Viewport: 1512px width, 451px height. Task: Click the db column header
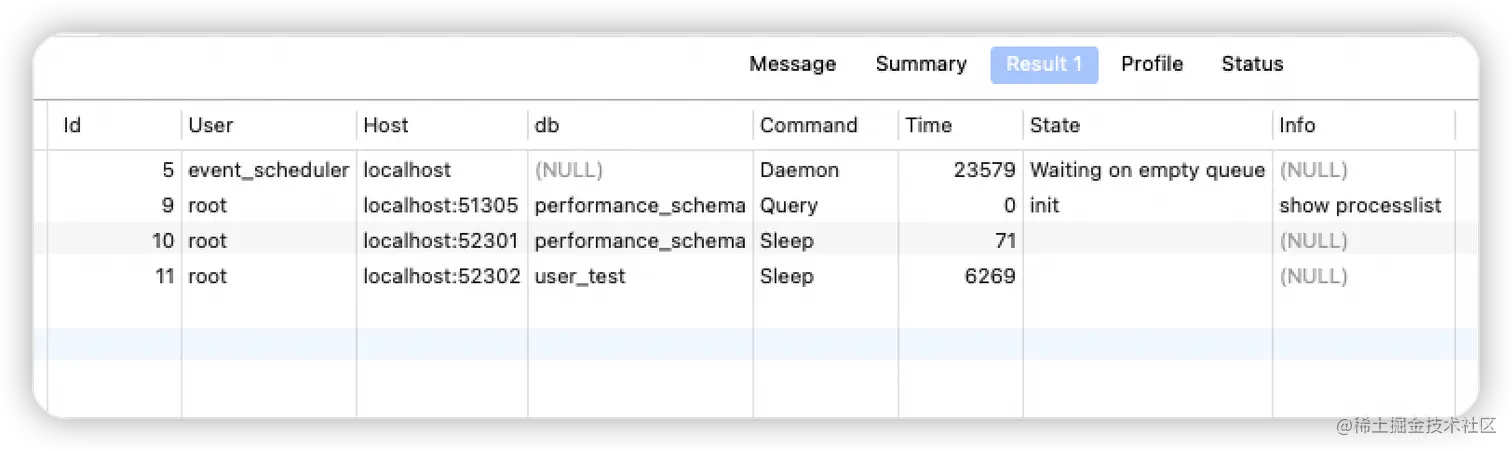640,125
